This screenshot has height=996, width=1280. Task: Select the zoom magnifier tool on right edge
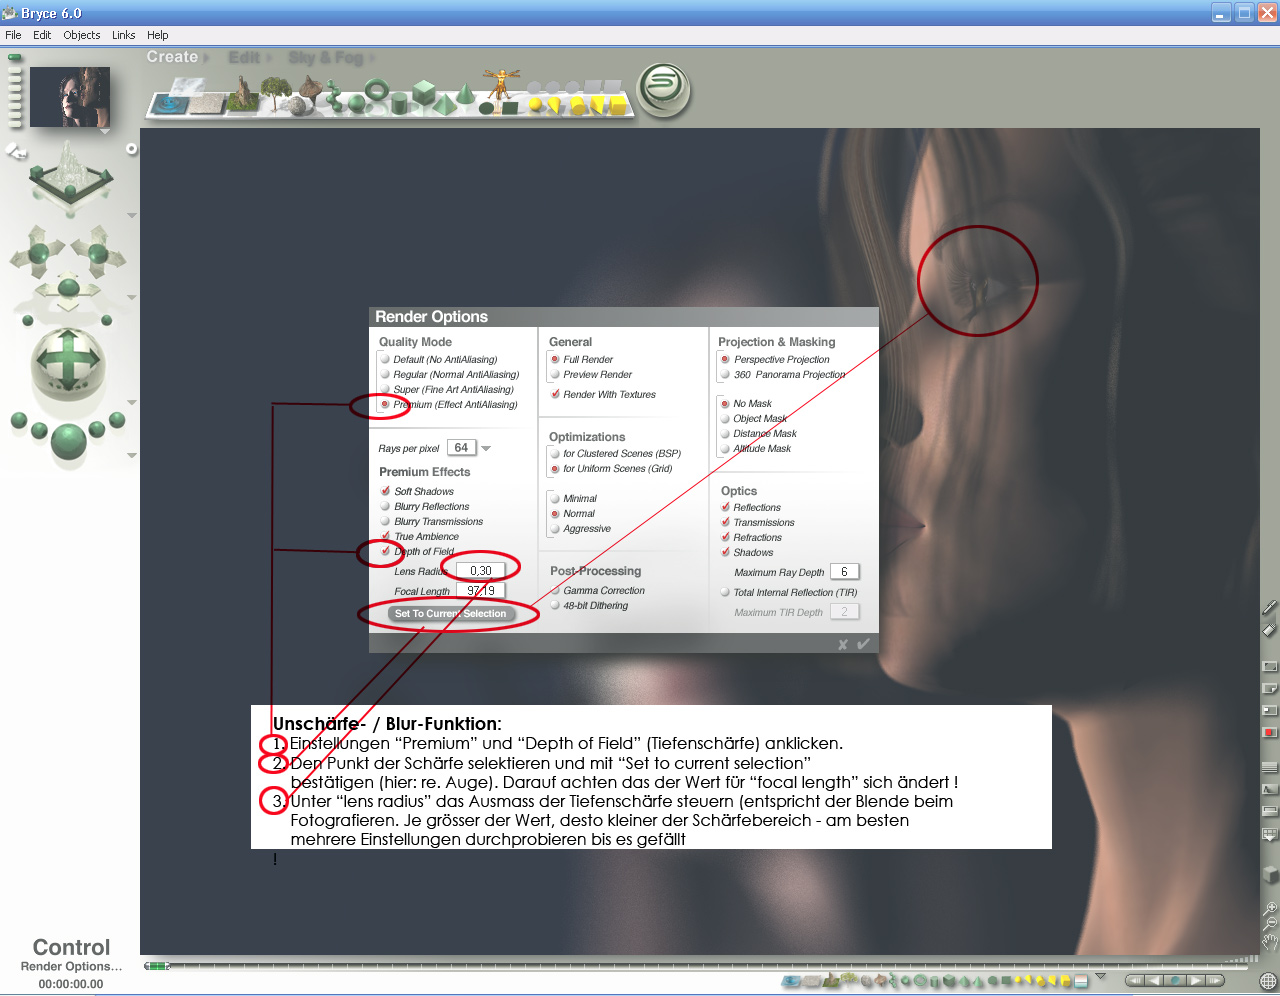point(1269,910)
